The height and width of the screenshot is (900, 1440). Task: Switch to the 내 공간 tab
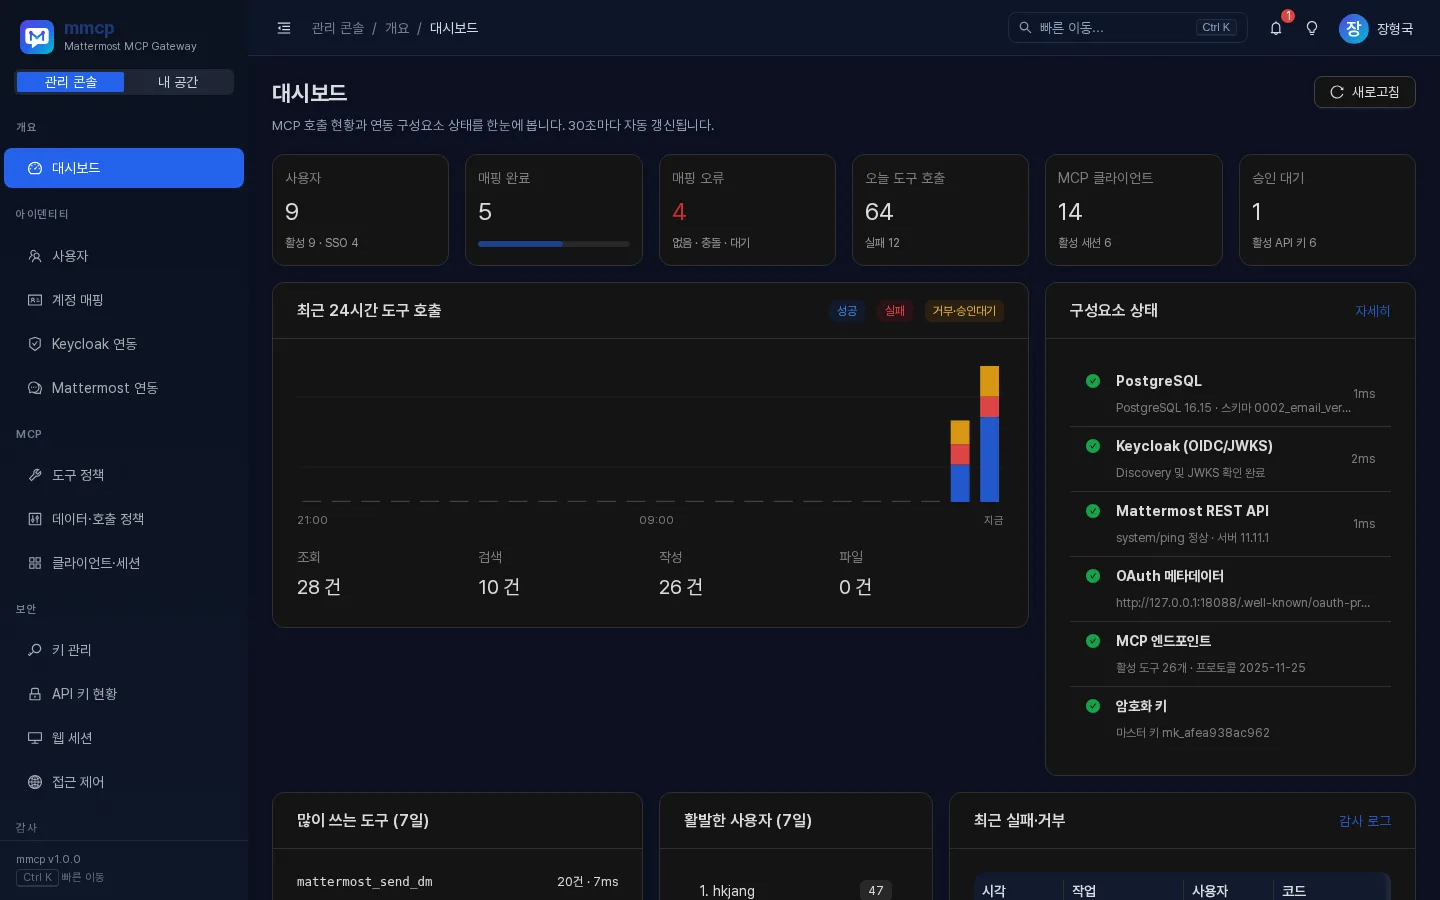pos(178,82)
